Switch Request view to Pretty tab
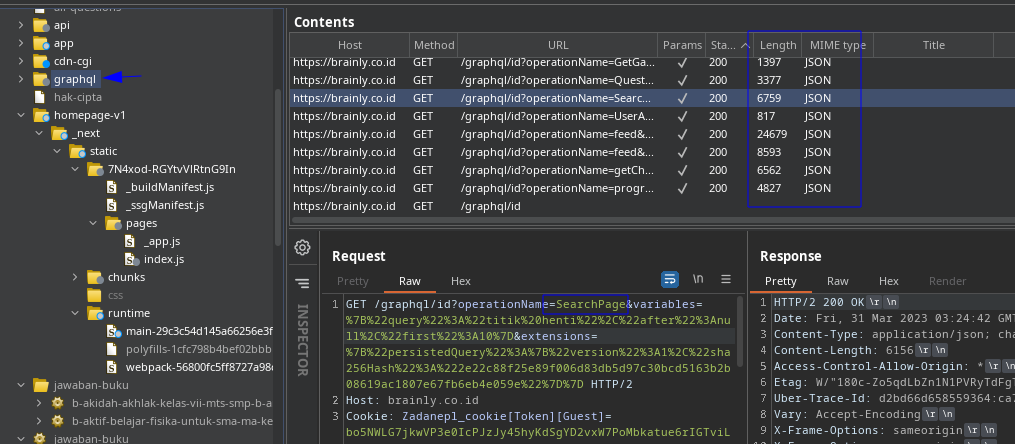 pyautogui.click(x=353, y=281)
